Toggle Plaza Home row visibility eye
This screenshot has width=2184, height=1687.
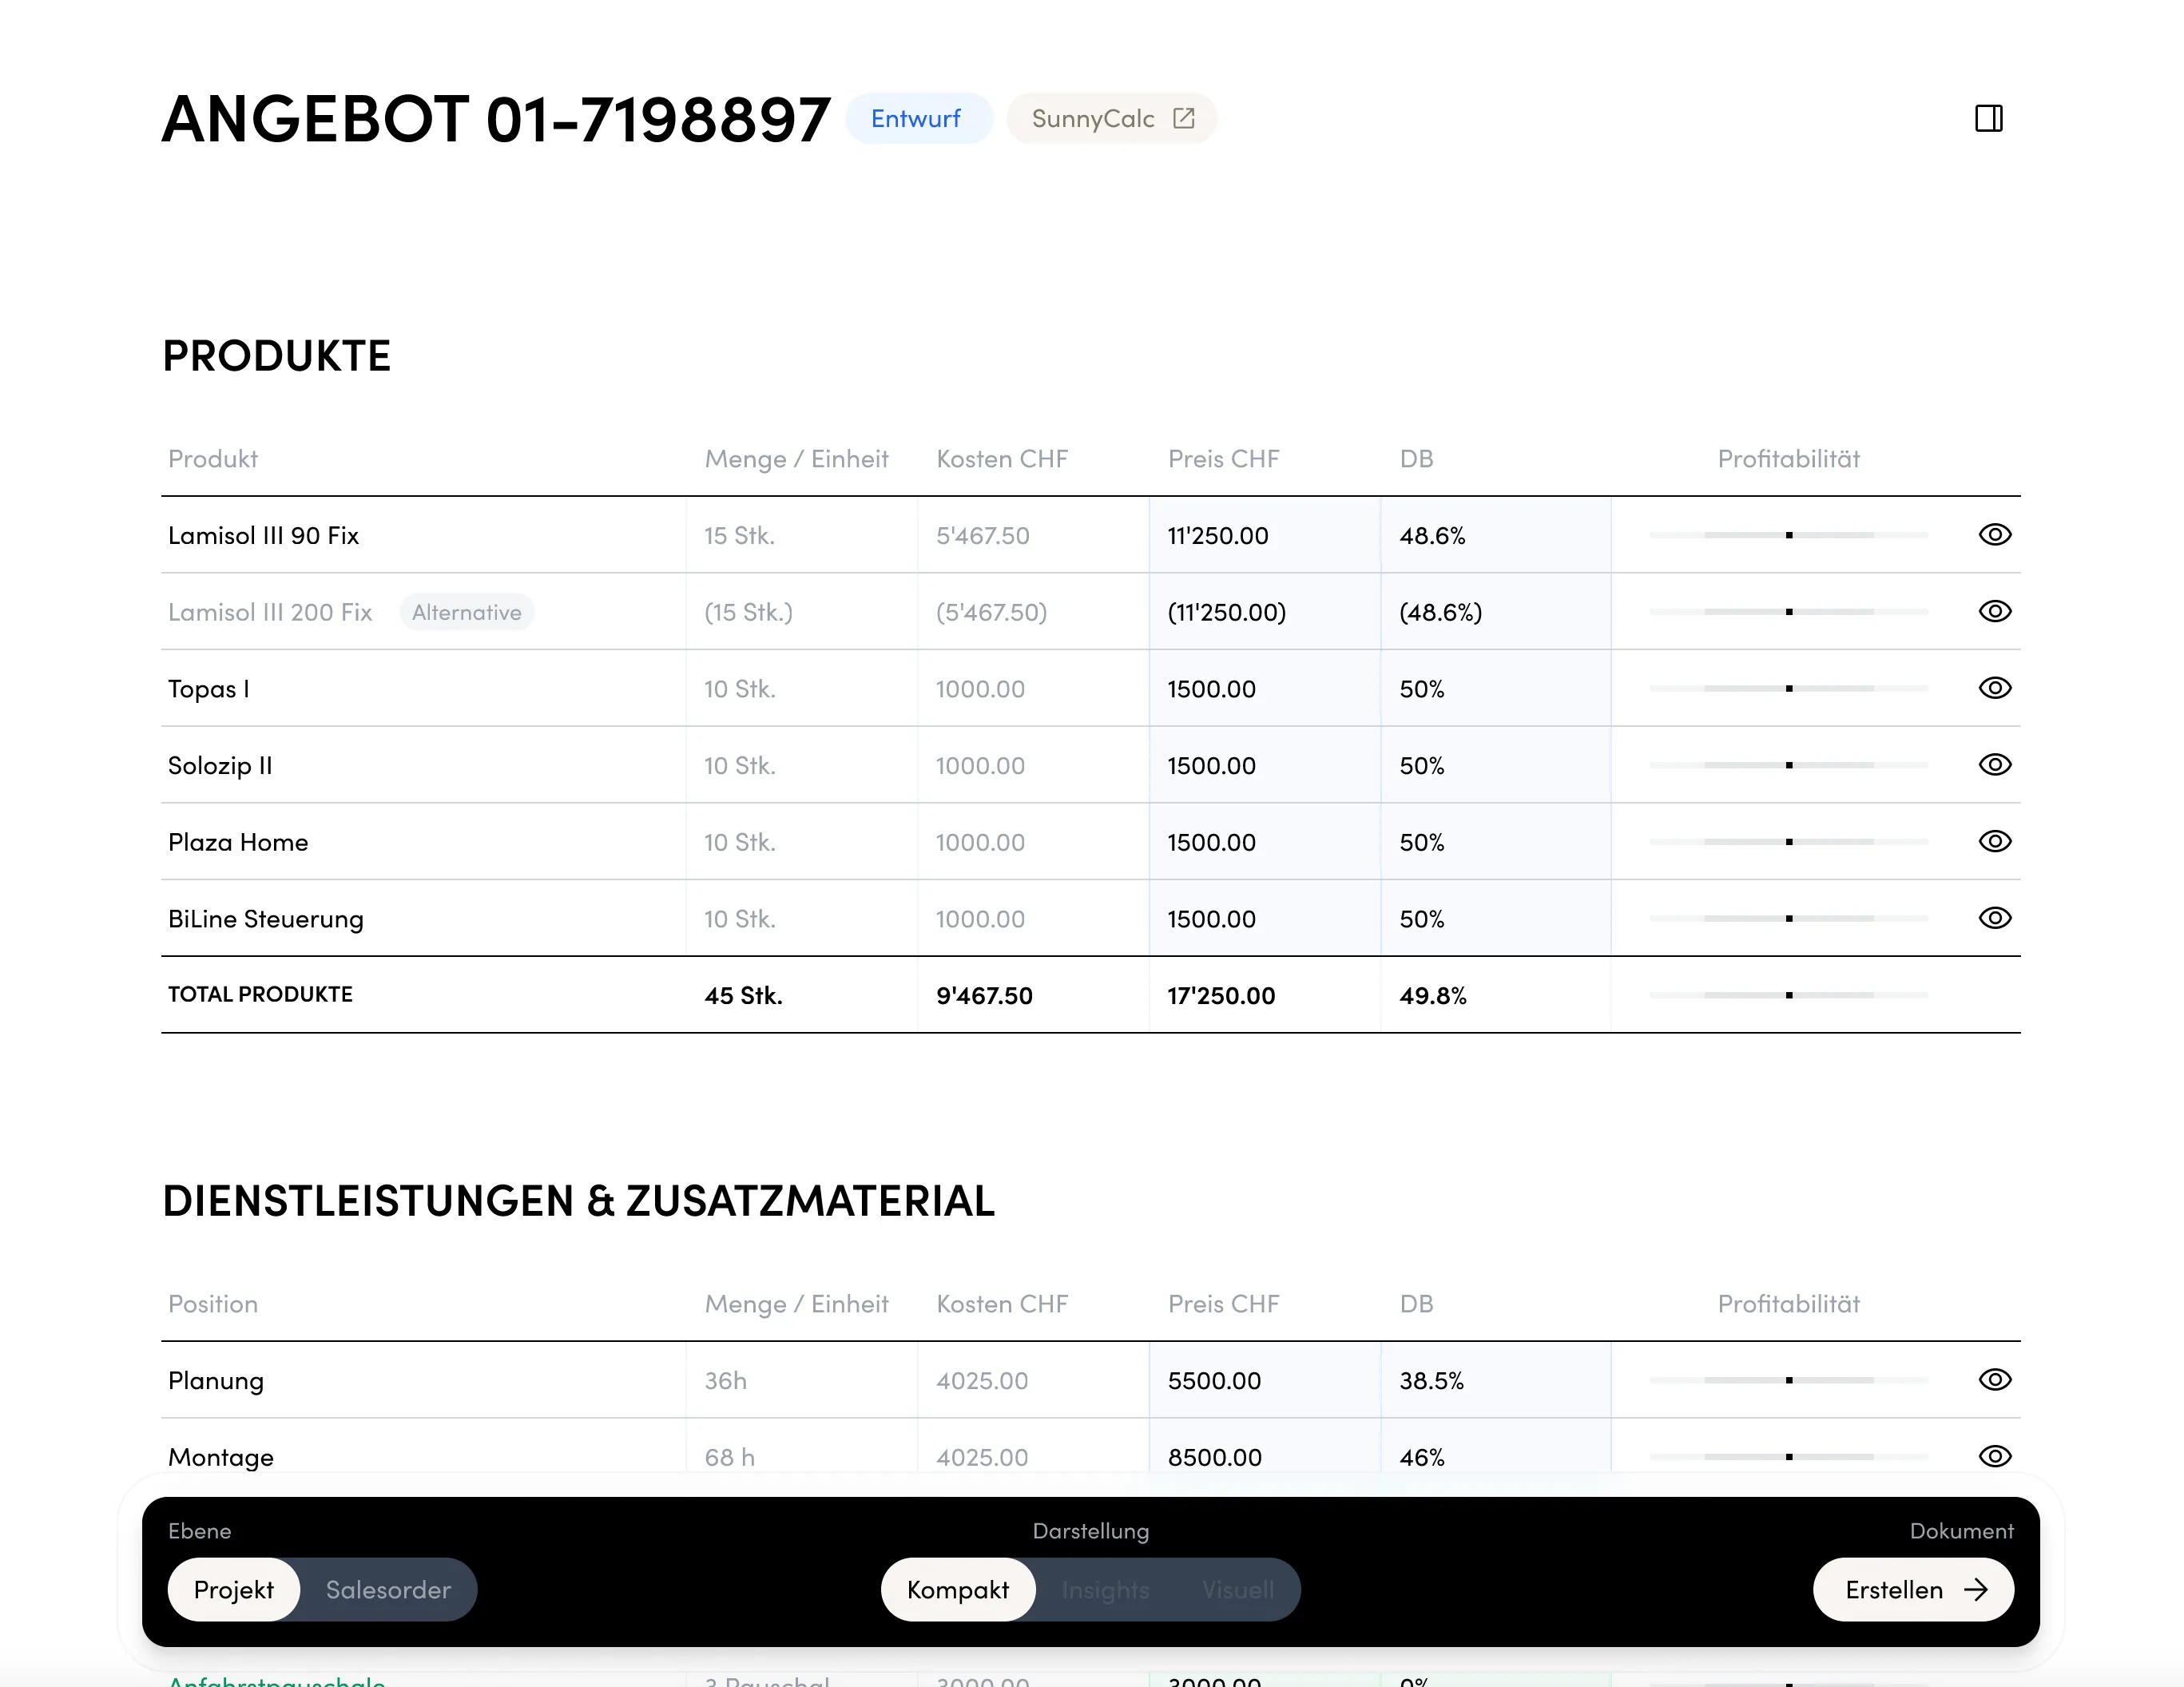point(1994,841)
